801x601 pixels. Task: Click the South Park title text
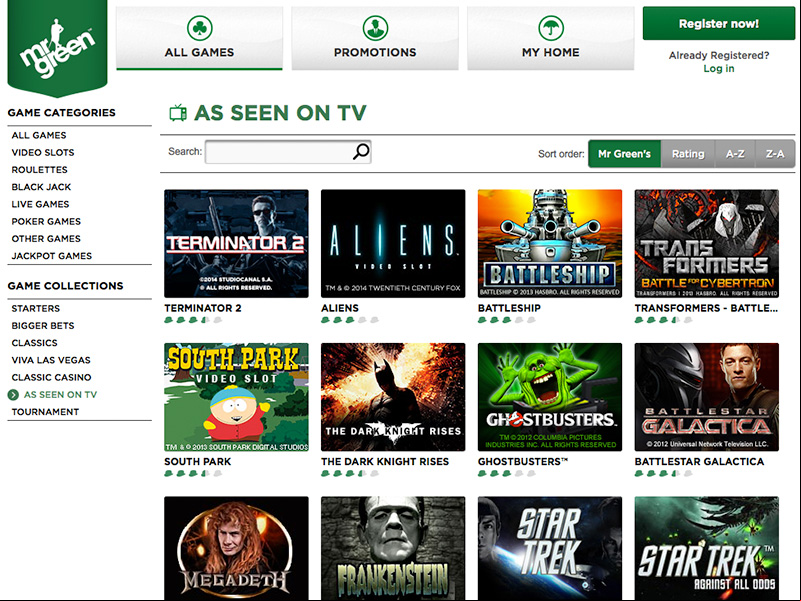coord(198,461)
